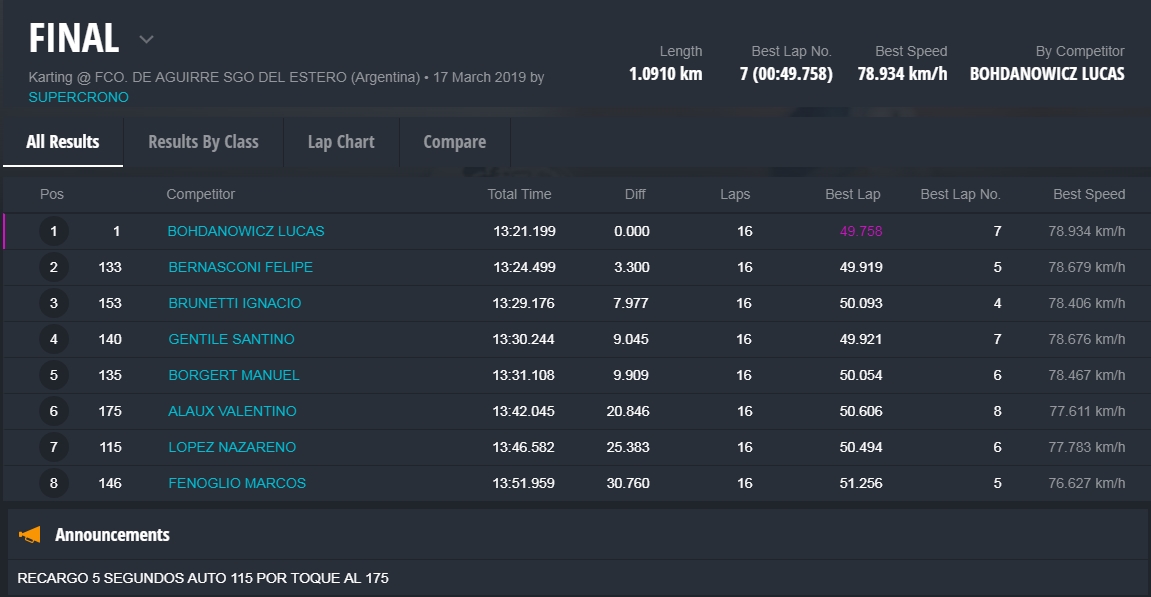Sort by Best Lap column header
1151x597 pixels.
(853, 194)
